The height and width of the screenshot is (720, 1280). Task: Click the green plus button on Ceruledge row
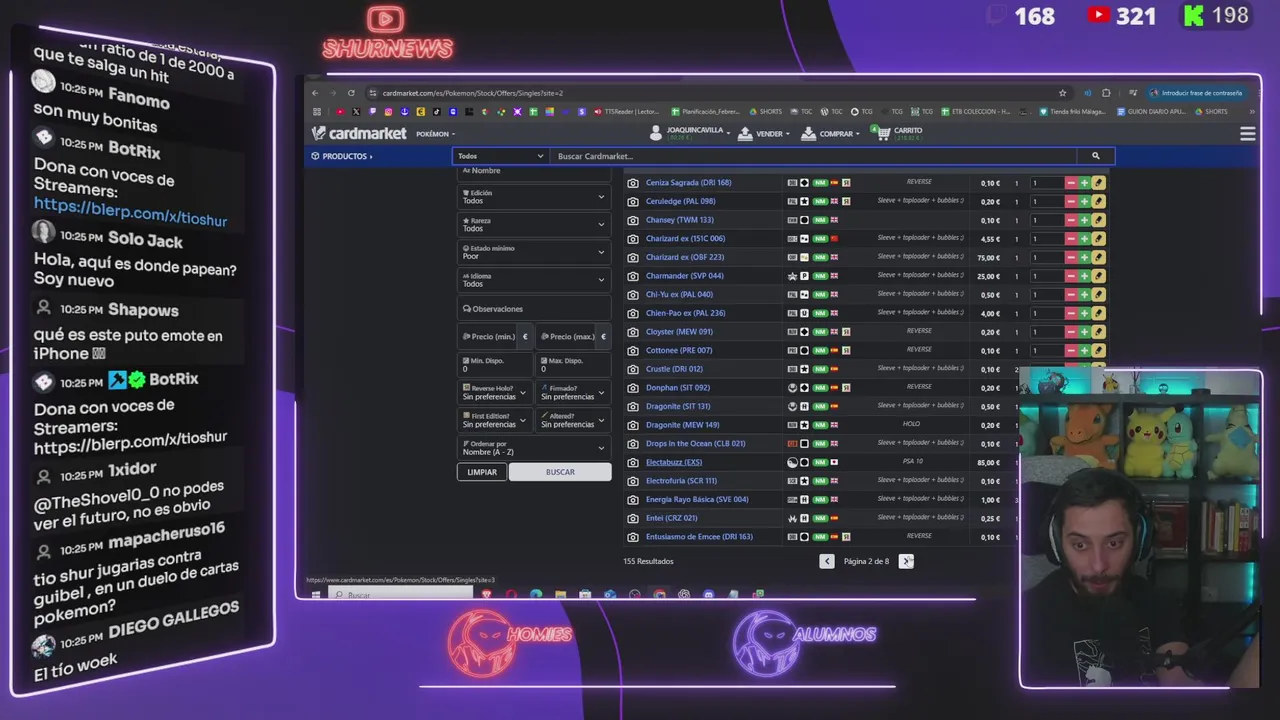coord(1084,201)
